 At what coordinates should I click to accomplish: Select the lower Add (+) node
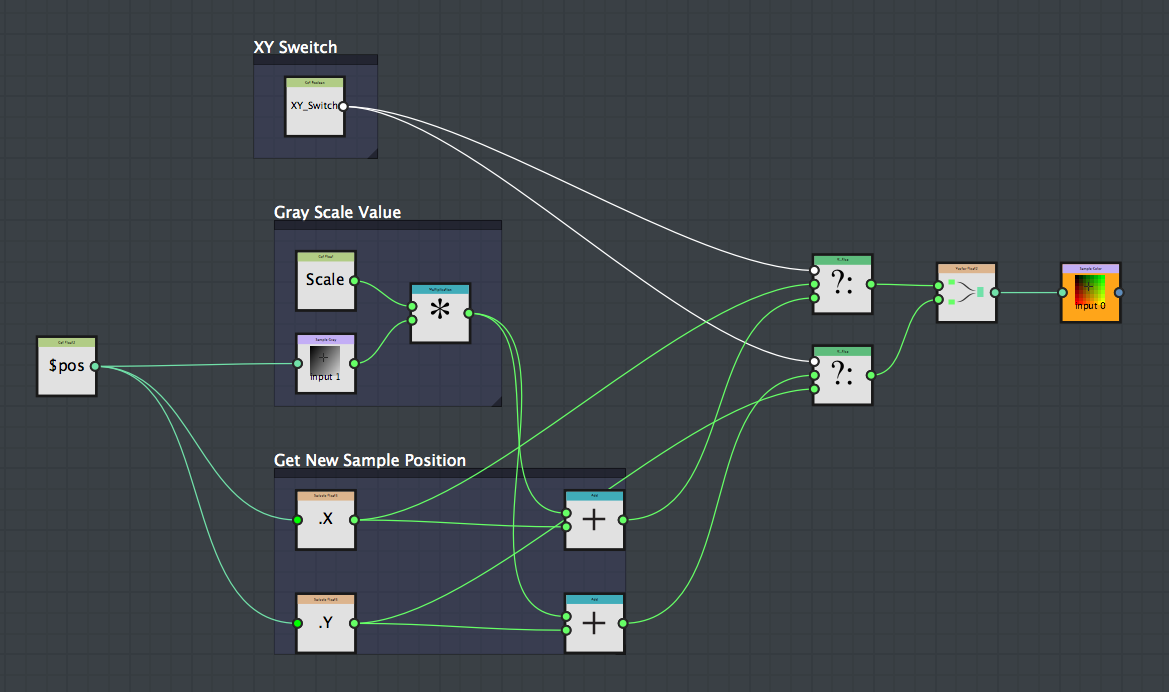[594, 623]
